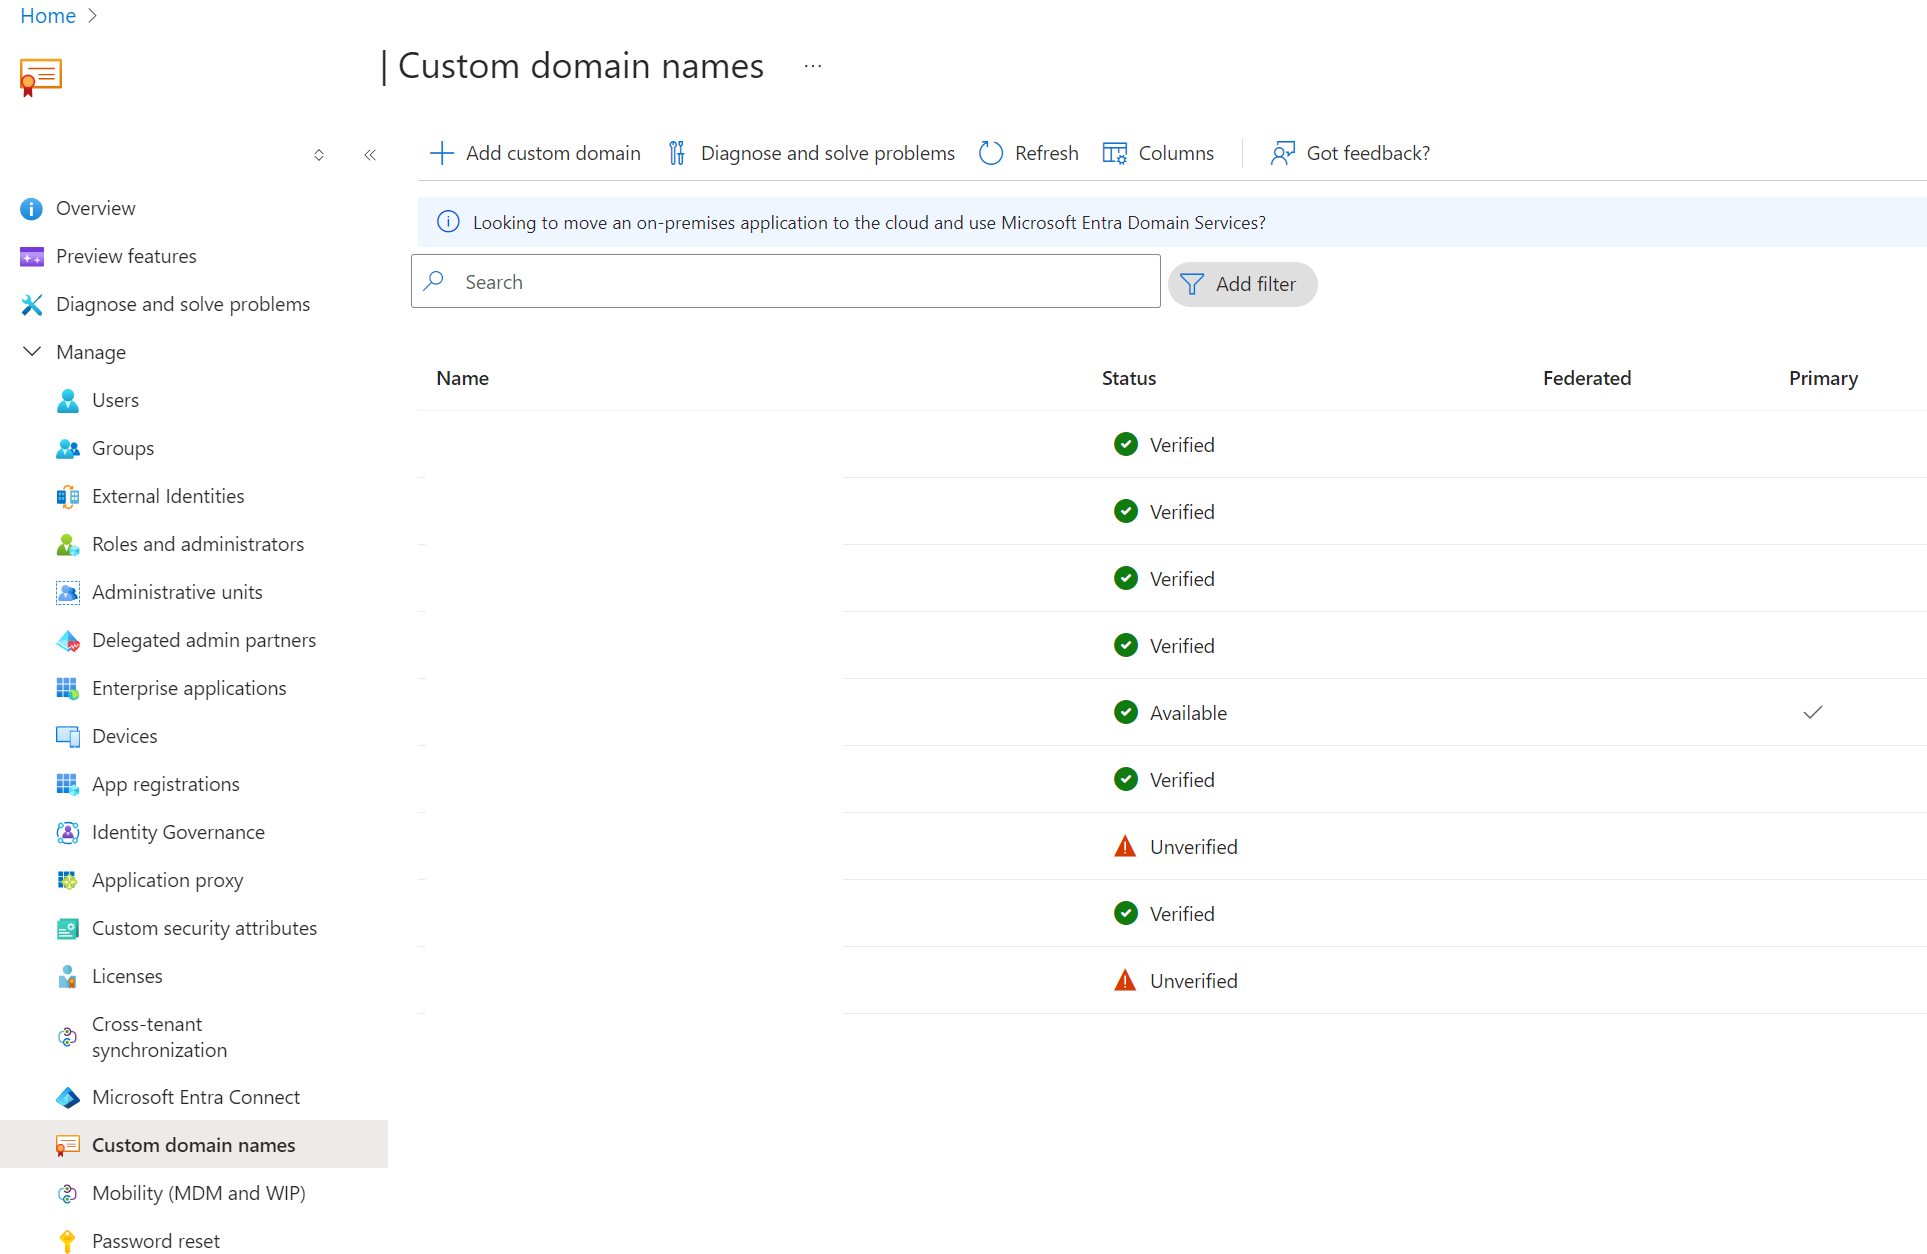This screenshot has width=1927, height=1254.
Task: Click the Roles and administrators icon
Action: pos(68,544)
